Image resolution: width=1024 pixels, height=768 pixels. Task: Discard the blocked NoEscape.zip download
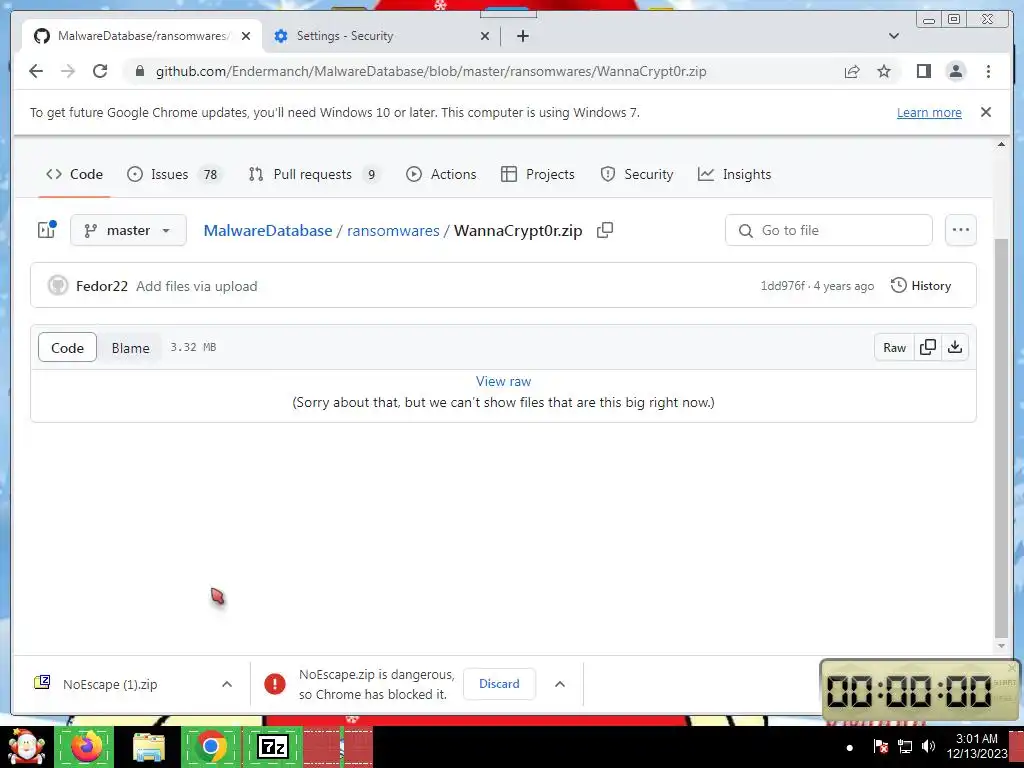click(499, 684)
